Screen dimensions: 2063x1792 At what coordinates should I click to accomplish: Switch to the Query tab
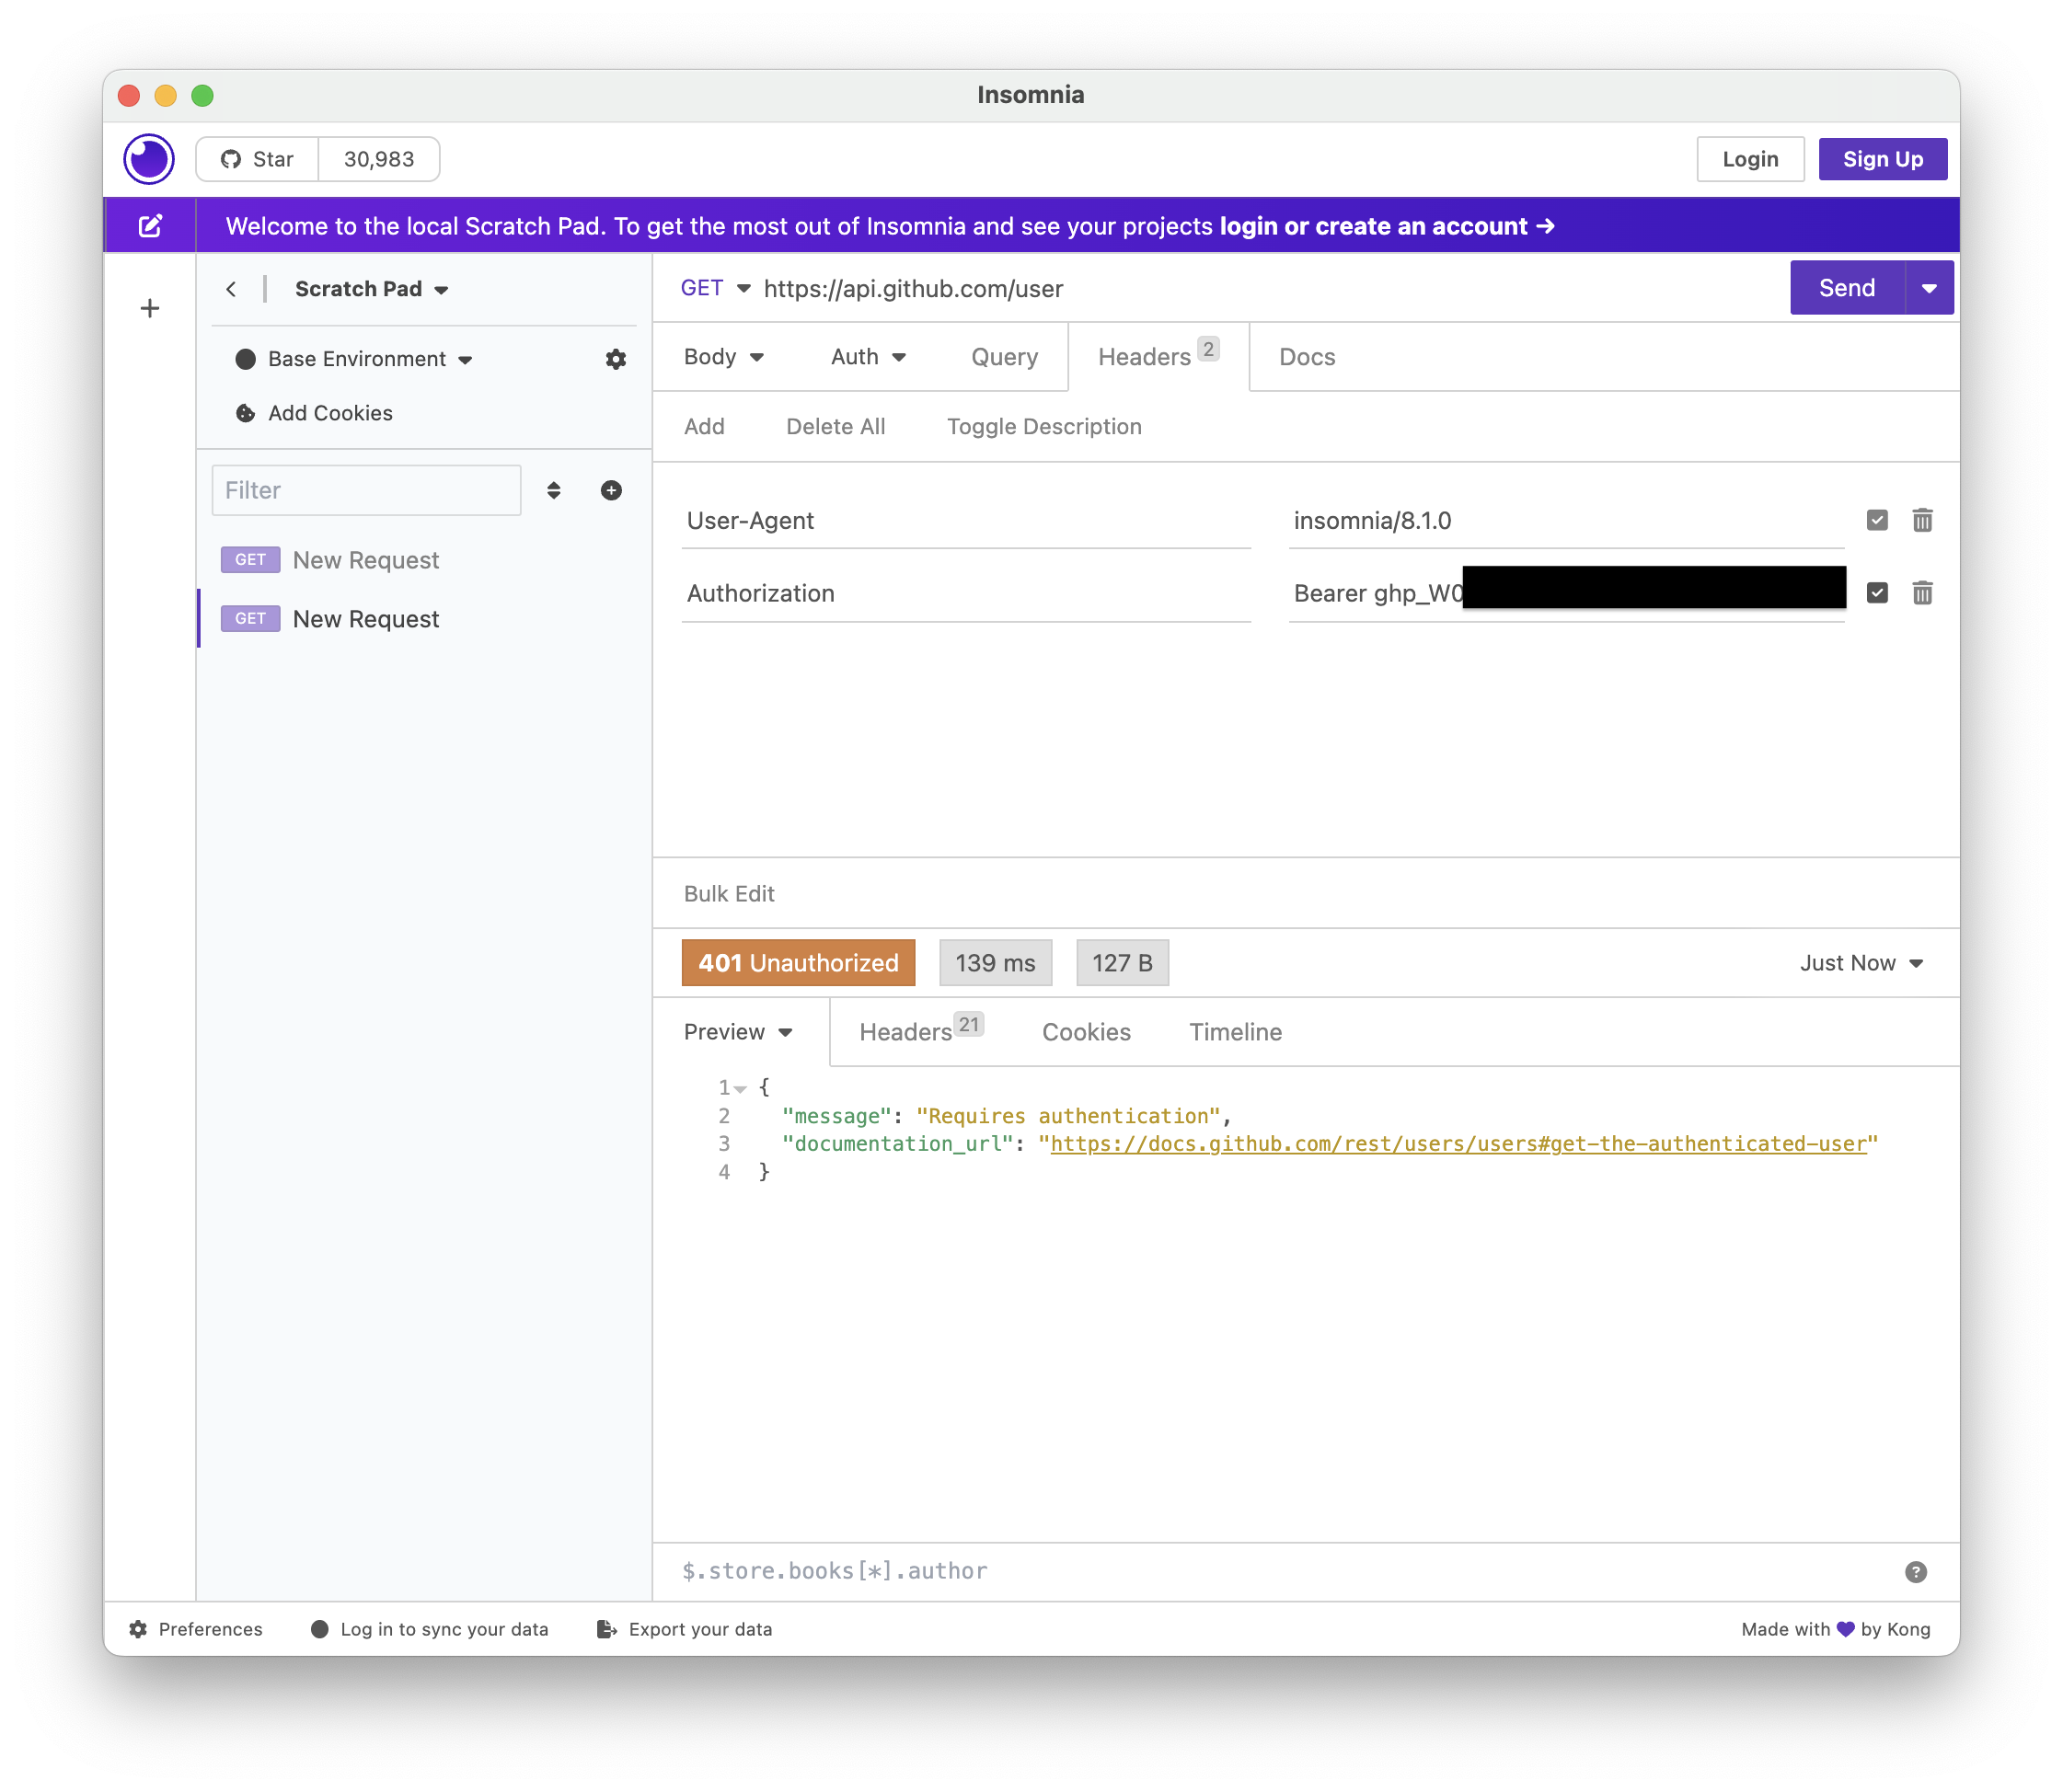[1004, 357]
